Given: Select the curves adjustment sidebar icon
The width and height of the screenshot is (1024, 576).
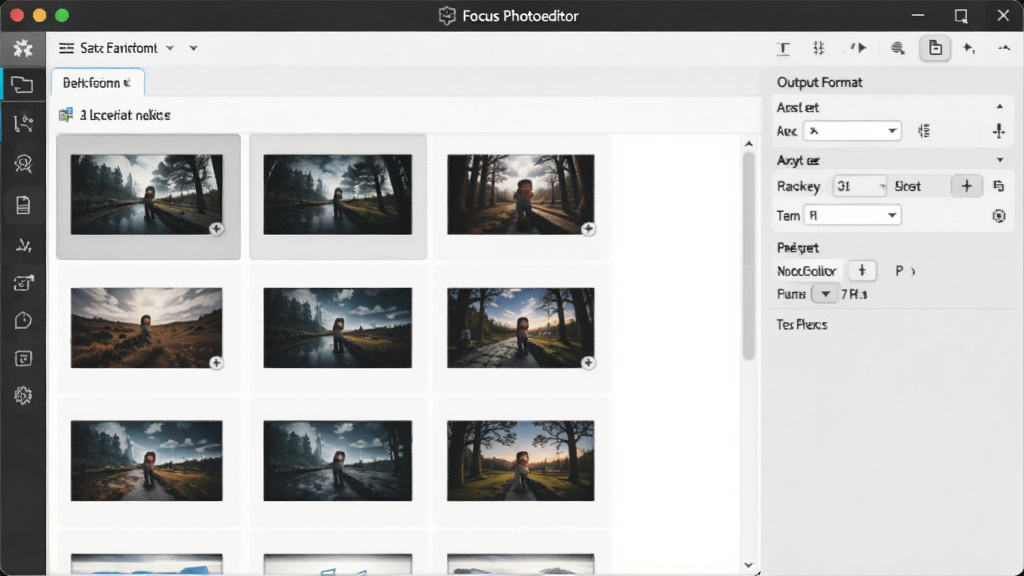Looking at the screenshot, I should click(x=23, y=245).
